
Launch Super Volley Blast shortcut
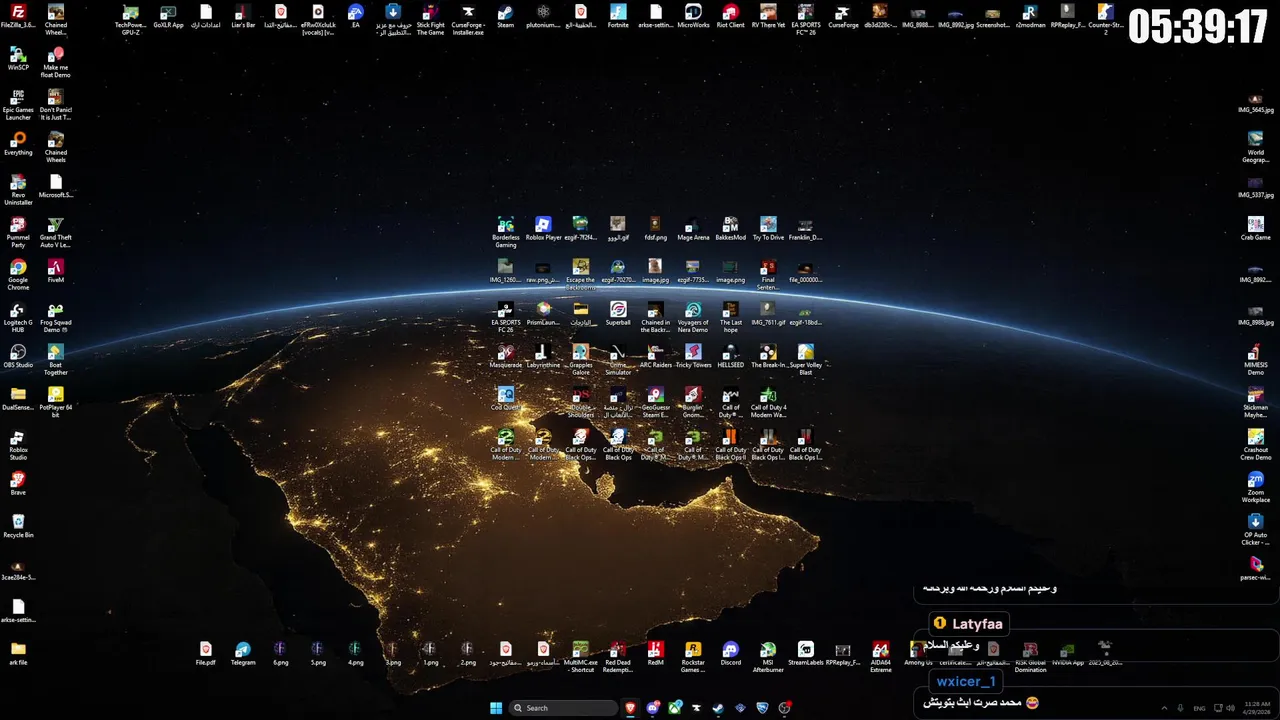806,359
